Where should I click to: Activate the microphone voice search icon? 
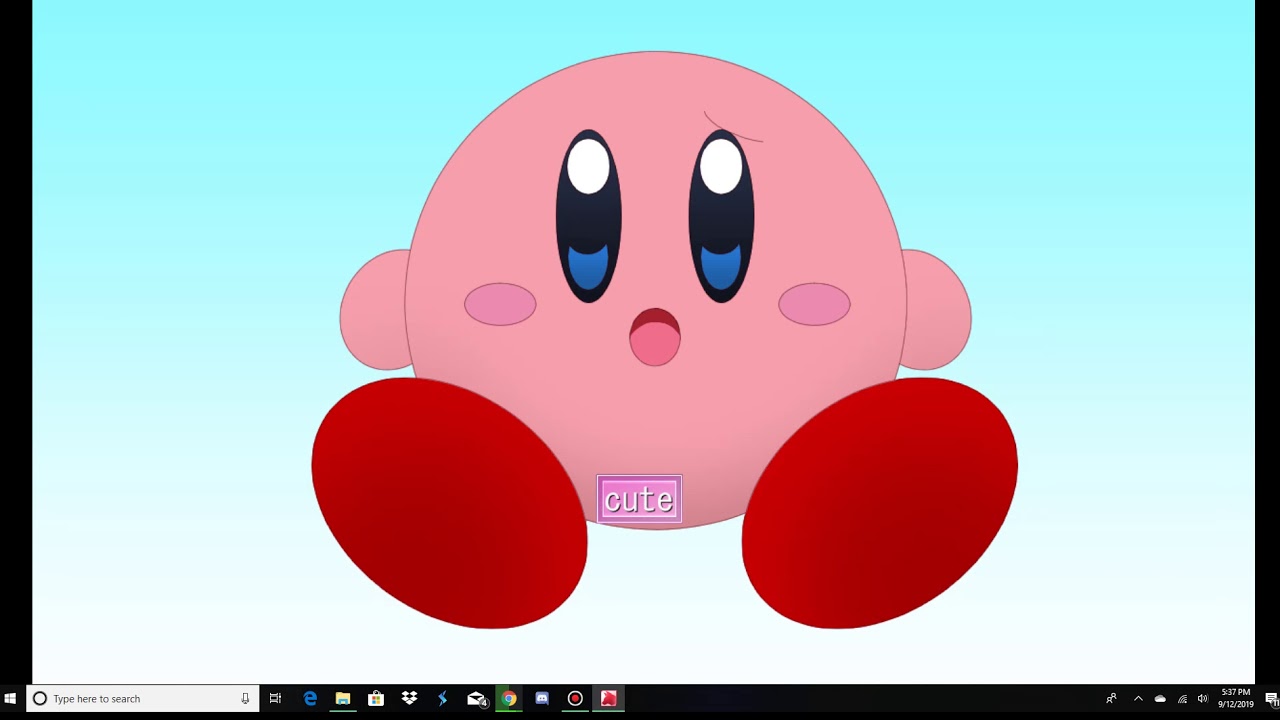pyautogui.click(x=245, y=699)
